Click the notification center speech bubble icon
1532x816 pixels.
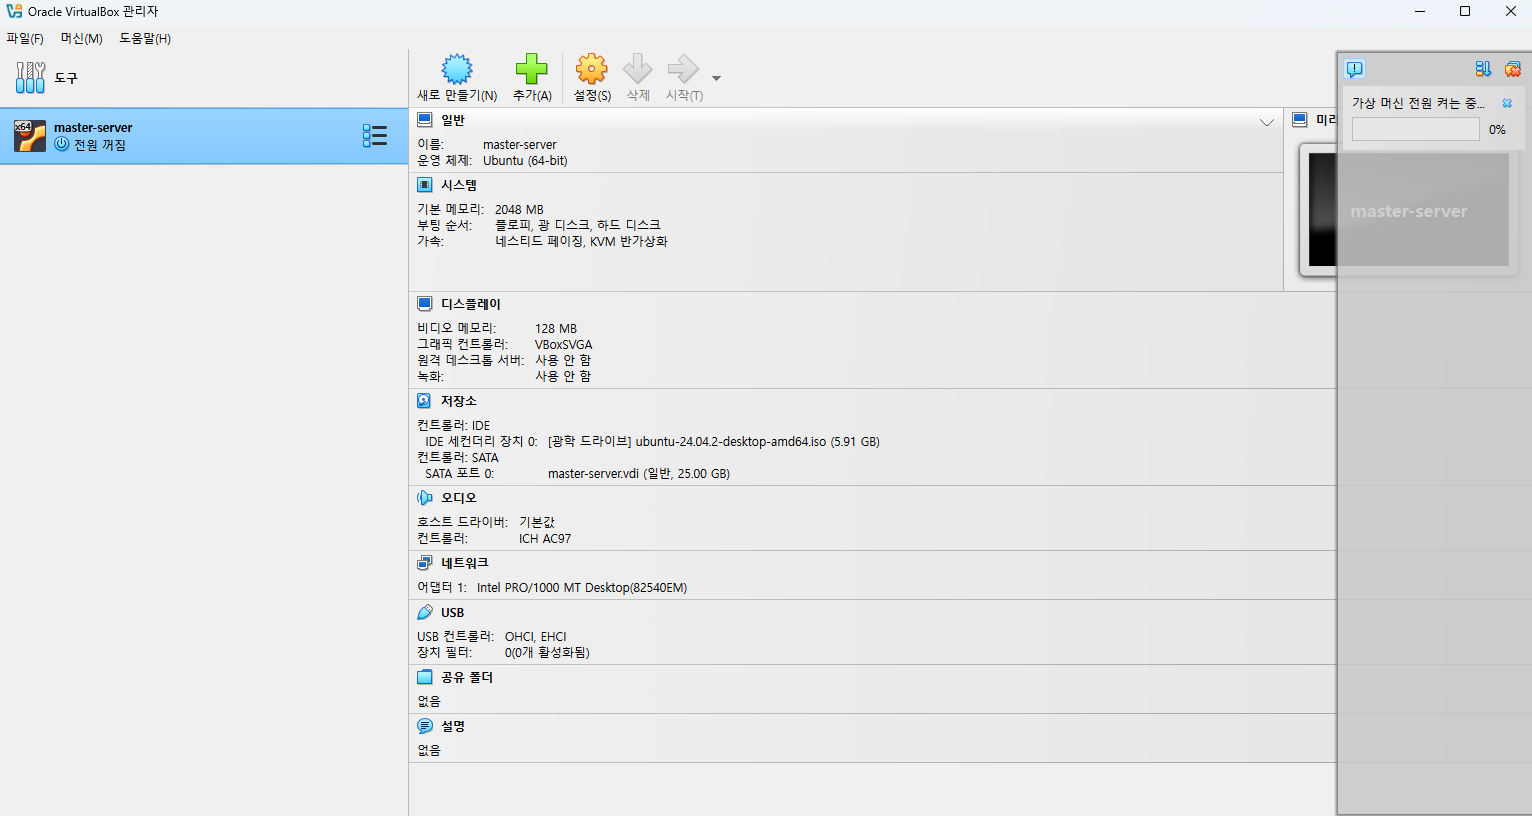pos(1355,69)
